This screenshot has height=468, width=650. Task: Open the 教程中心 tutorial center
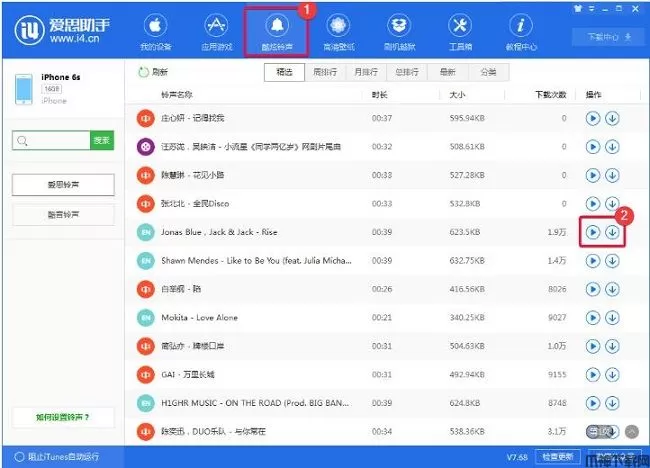(x=522, y=30)
